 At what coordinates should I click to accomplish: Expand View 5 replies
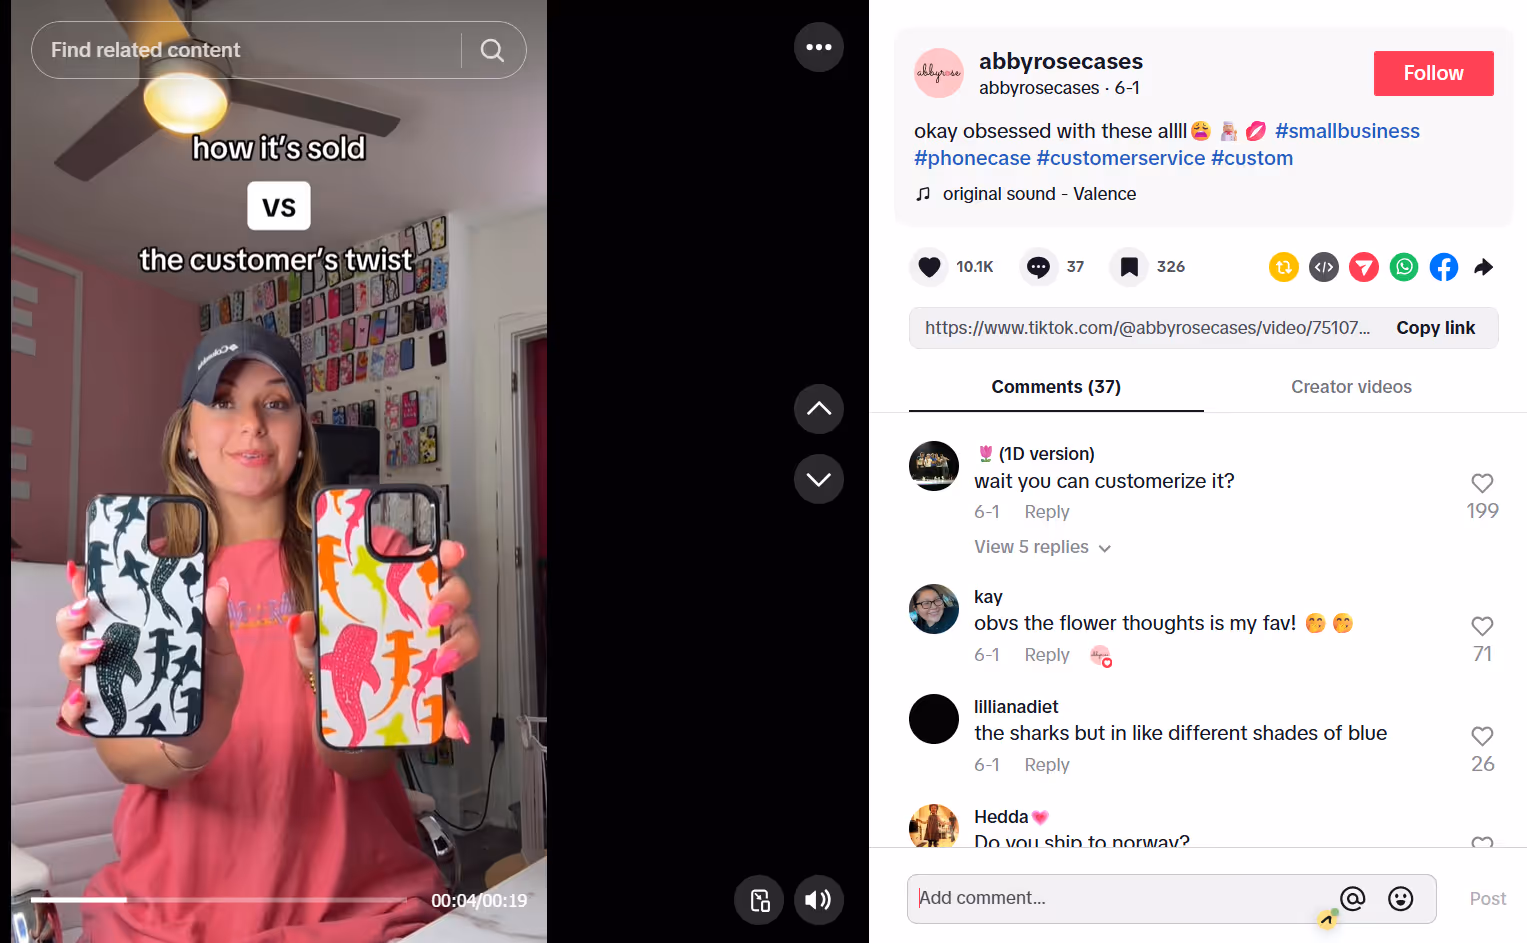tap(1042, 547)
